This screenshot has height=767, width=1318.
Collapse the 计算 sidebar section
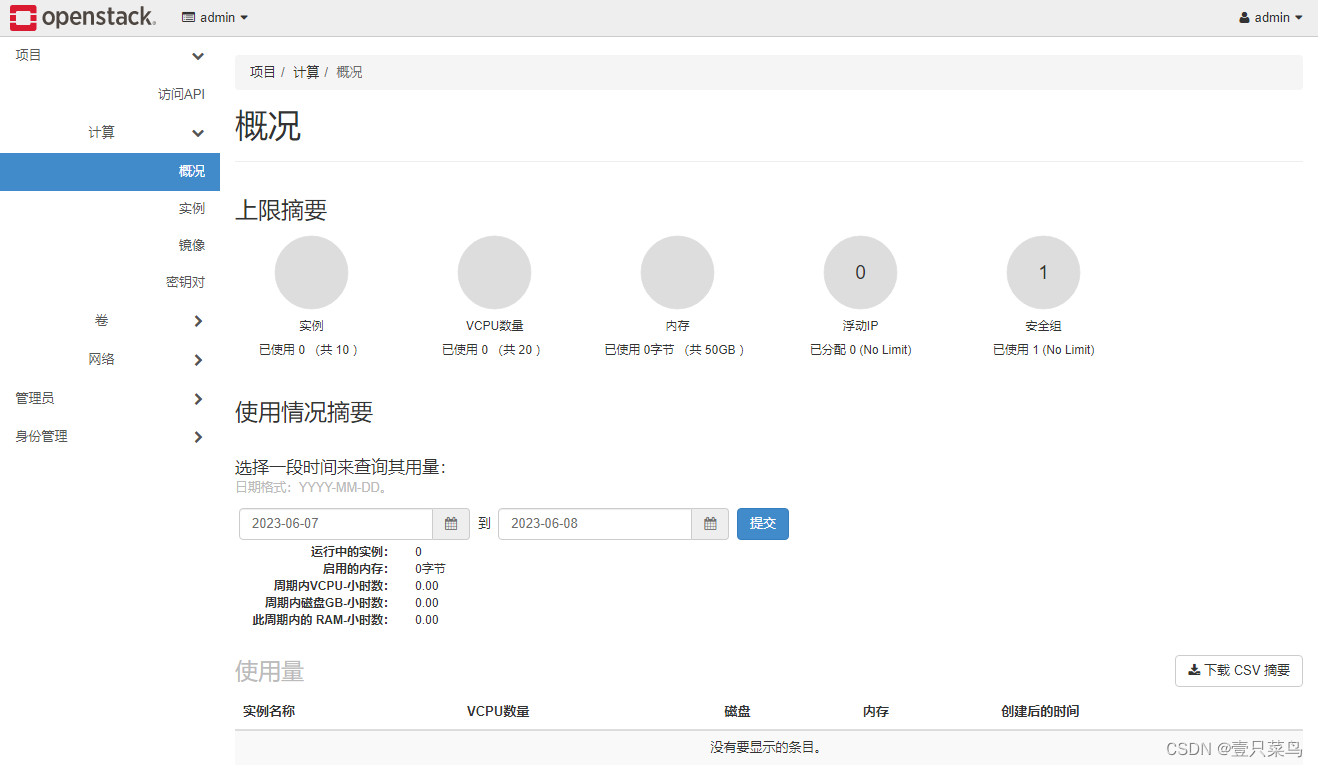[110, 133]
